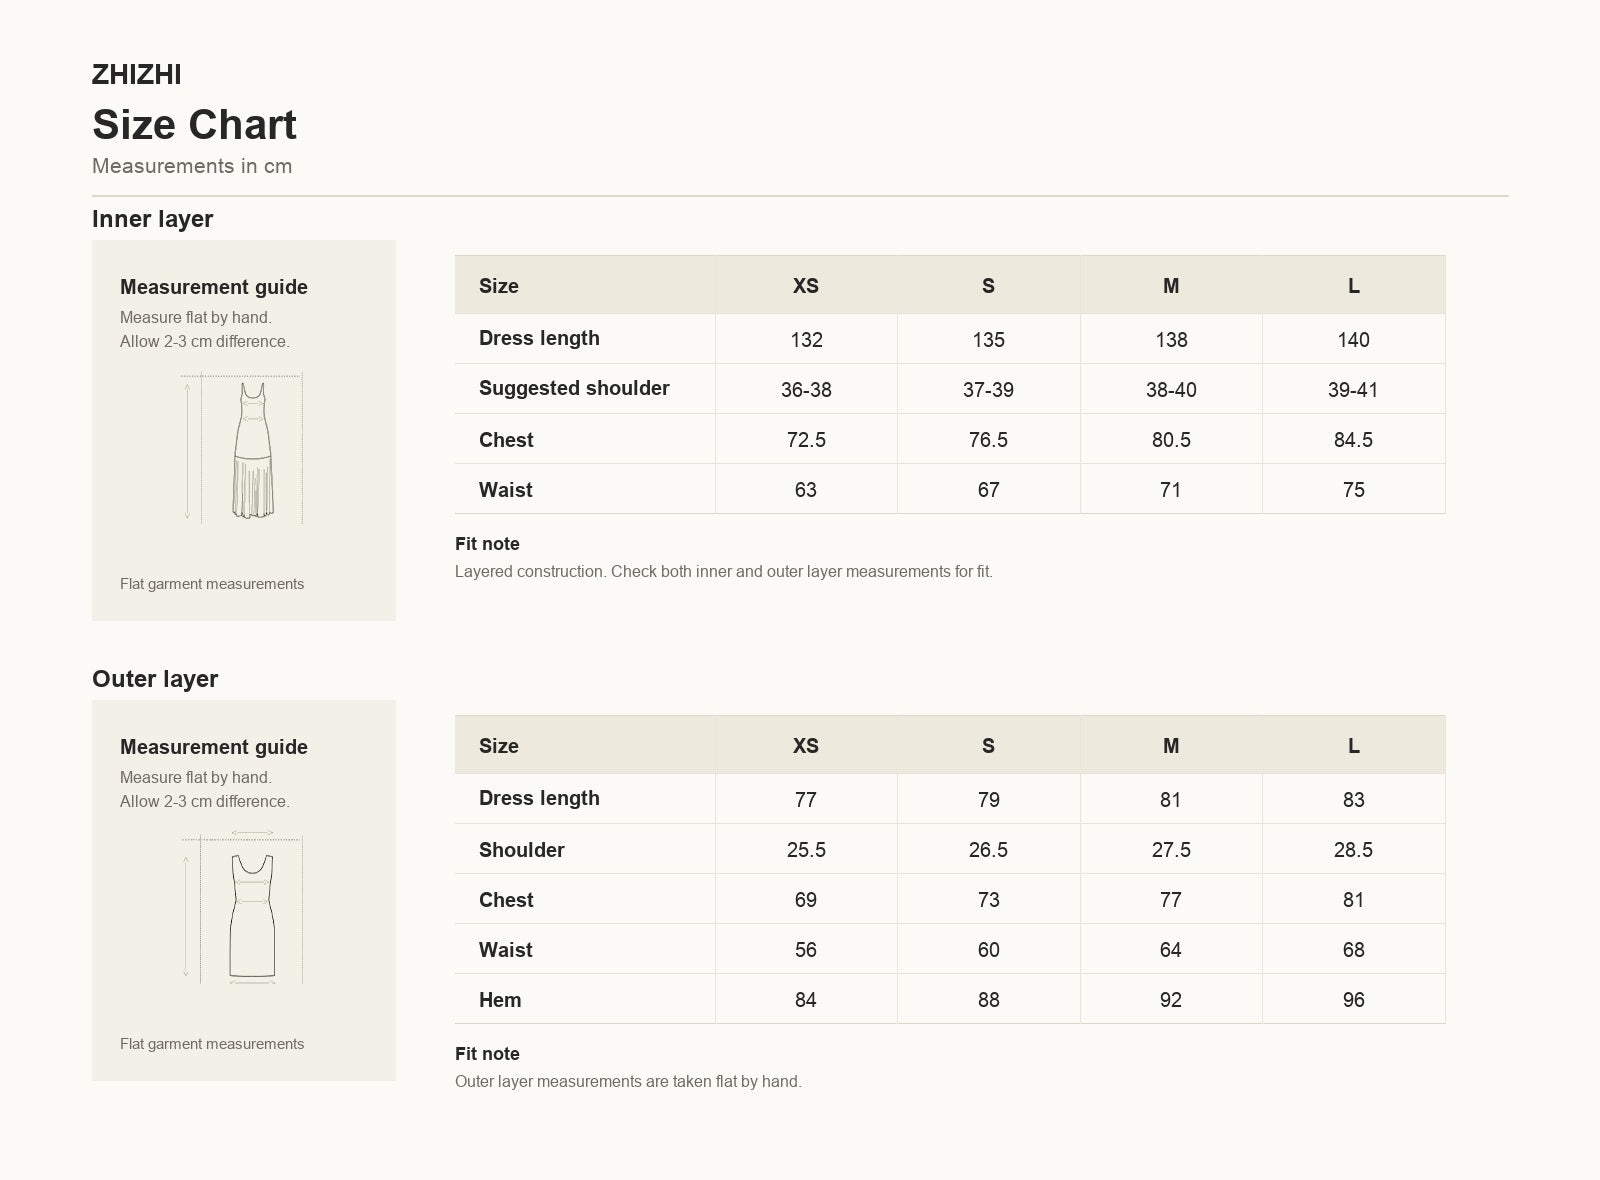Click the Outer layer section heading
Image resolution: width=1600 pixels, height=1180 pixels.
155,679
